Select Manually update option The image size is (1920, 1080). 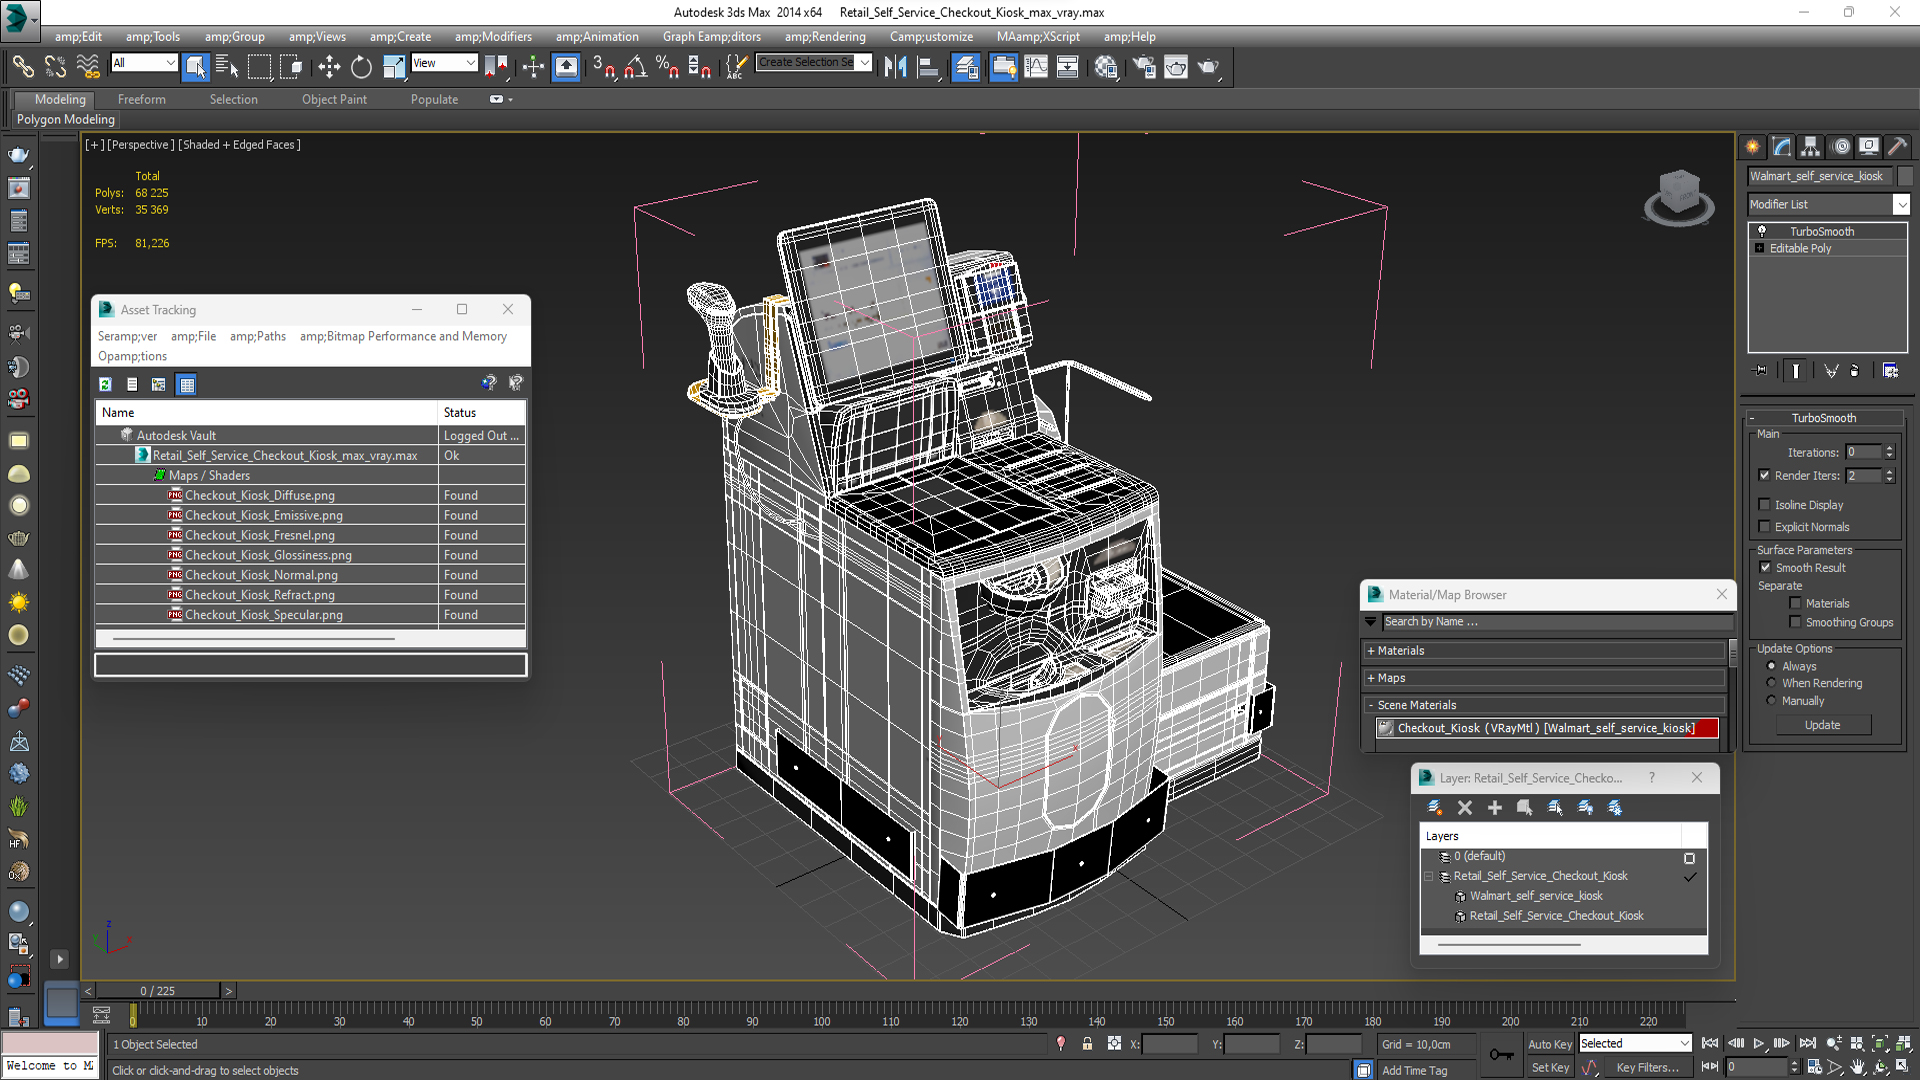tap(1771, 701)
